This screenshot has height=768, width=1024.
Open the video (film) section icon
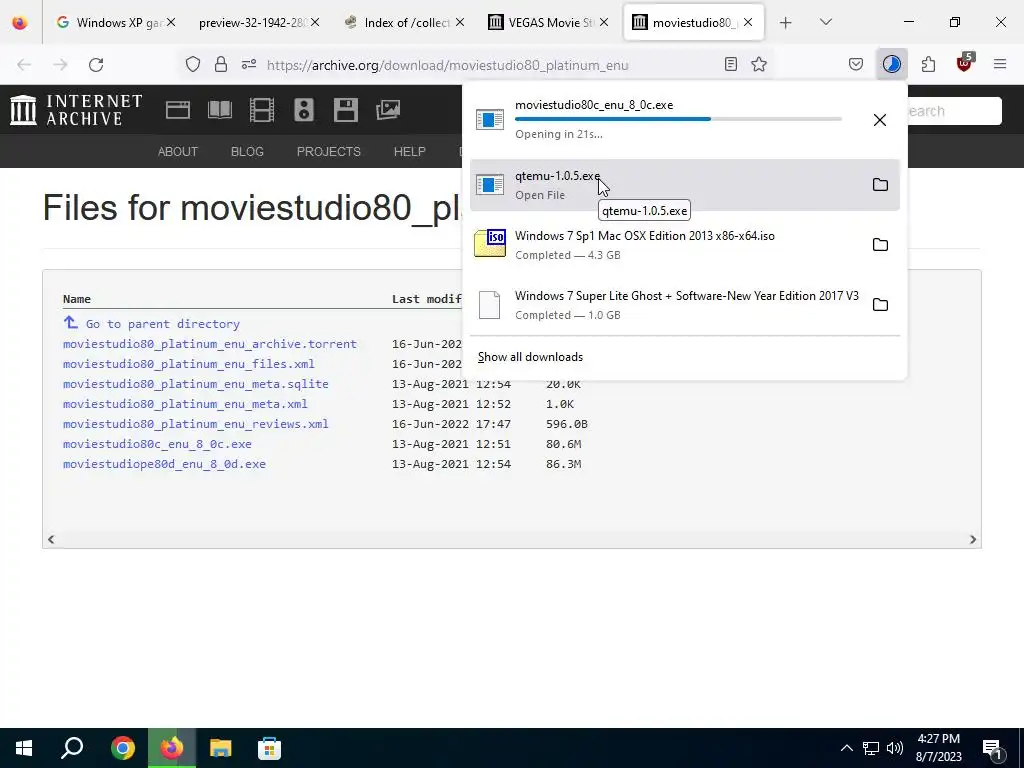(262, 110)
